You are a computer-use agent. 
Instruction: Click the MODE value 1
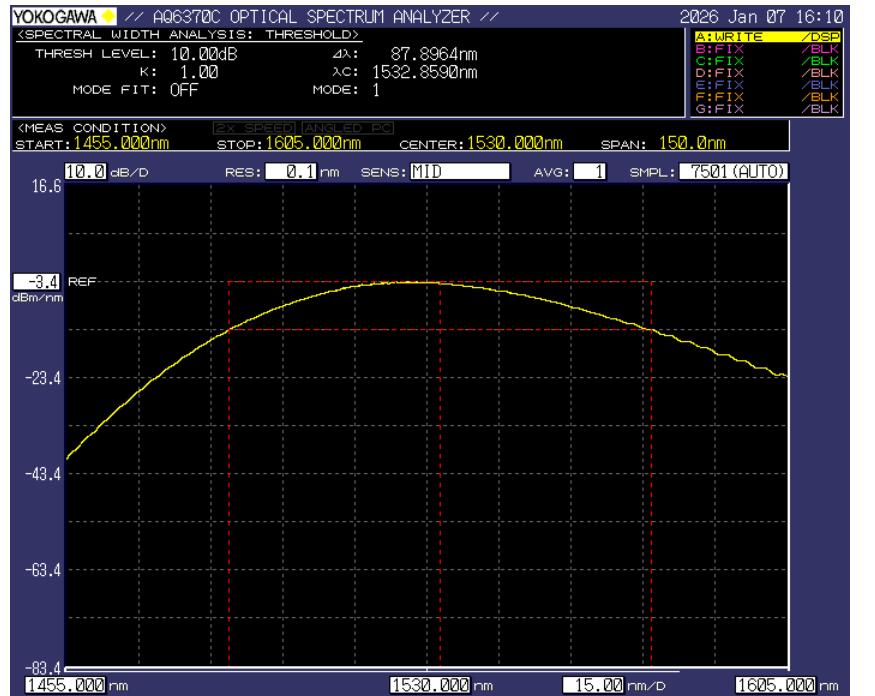376,90
